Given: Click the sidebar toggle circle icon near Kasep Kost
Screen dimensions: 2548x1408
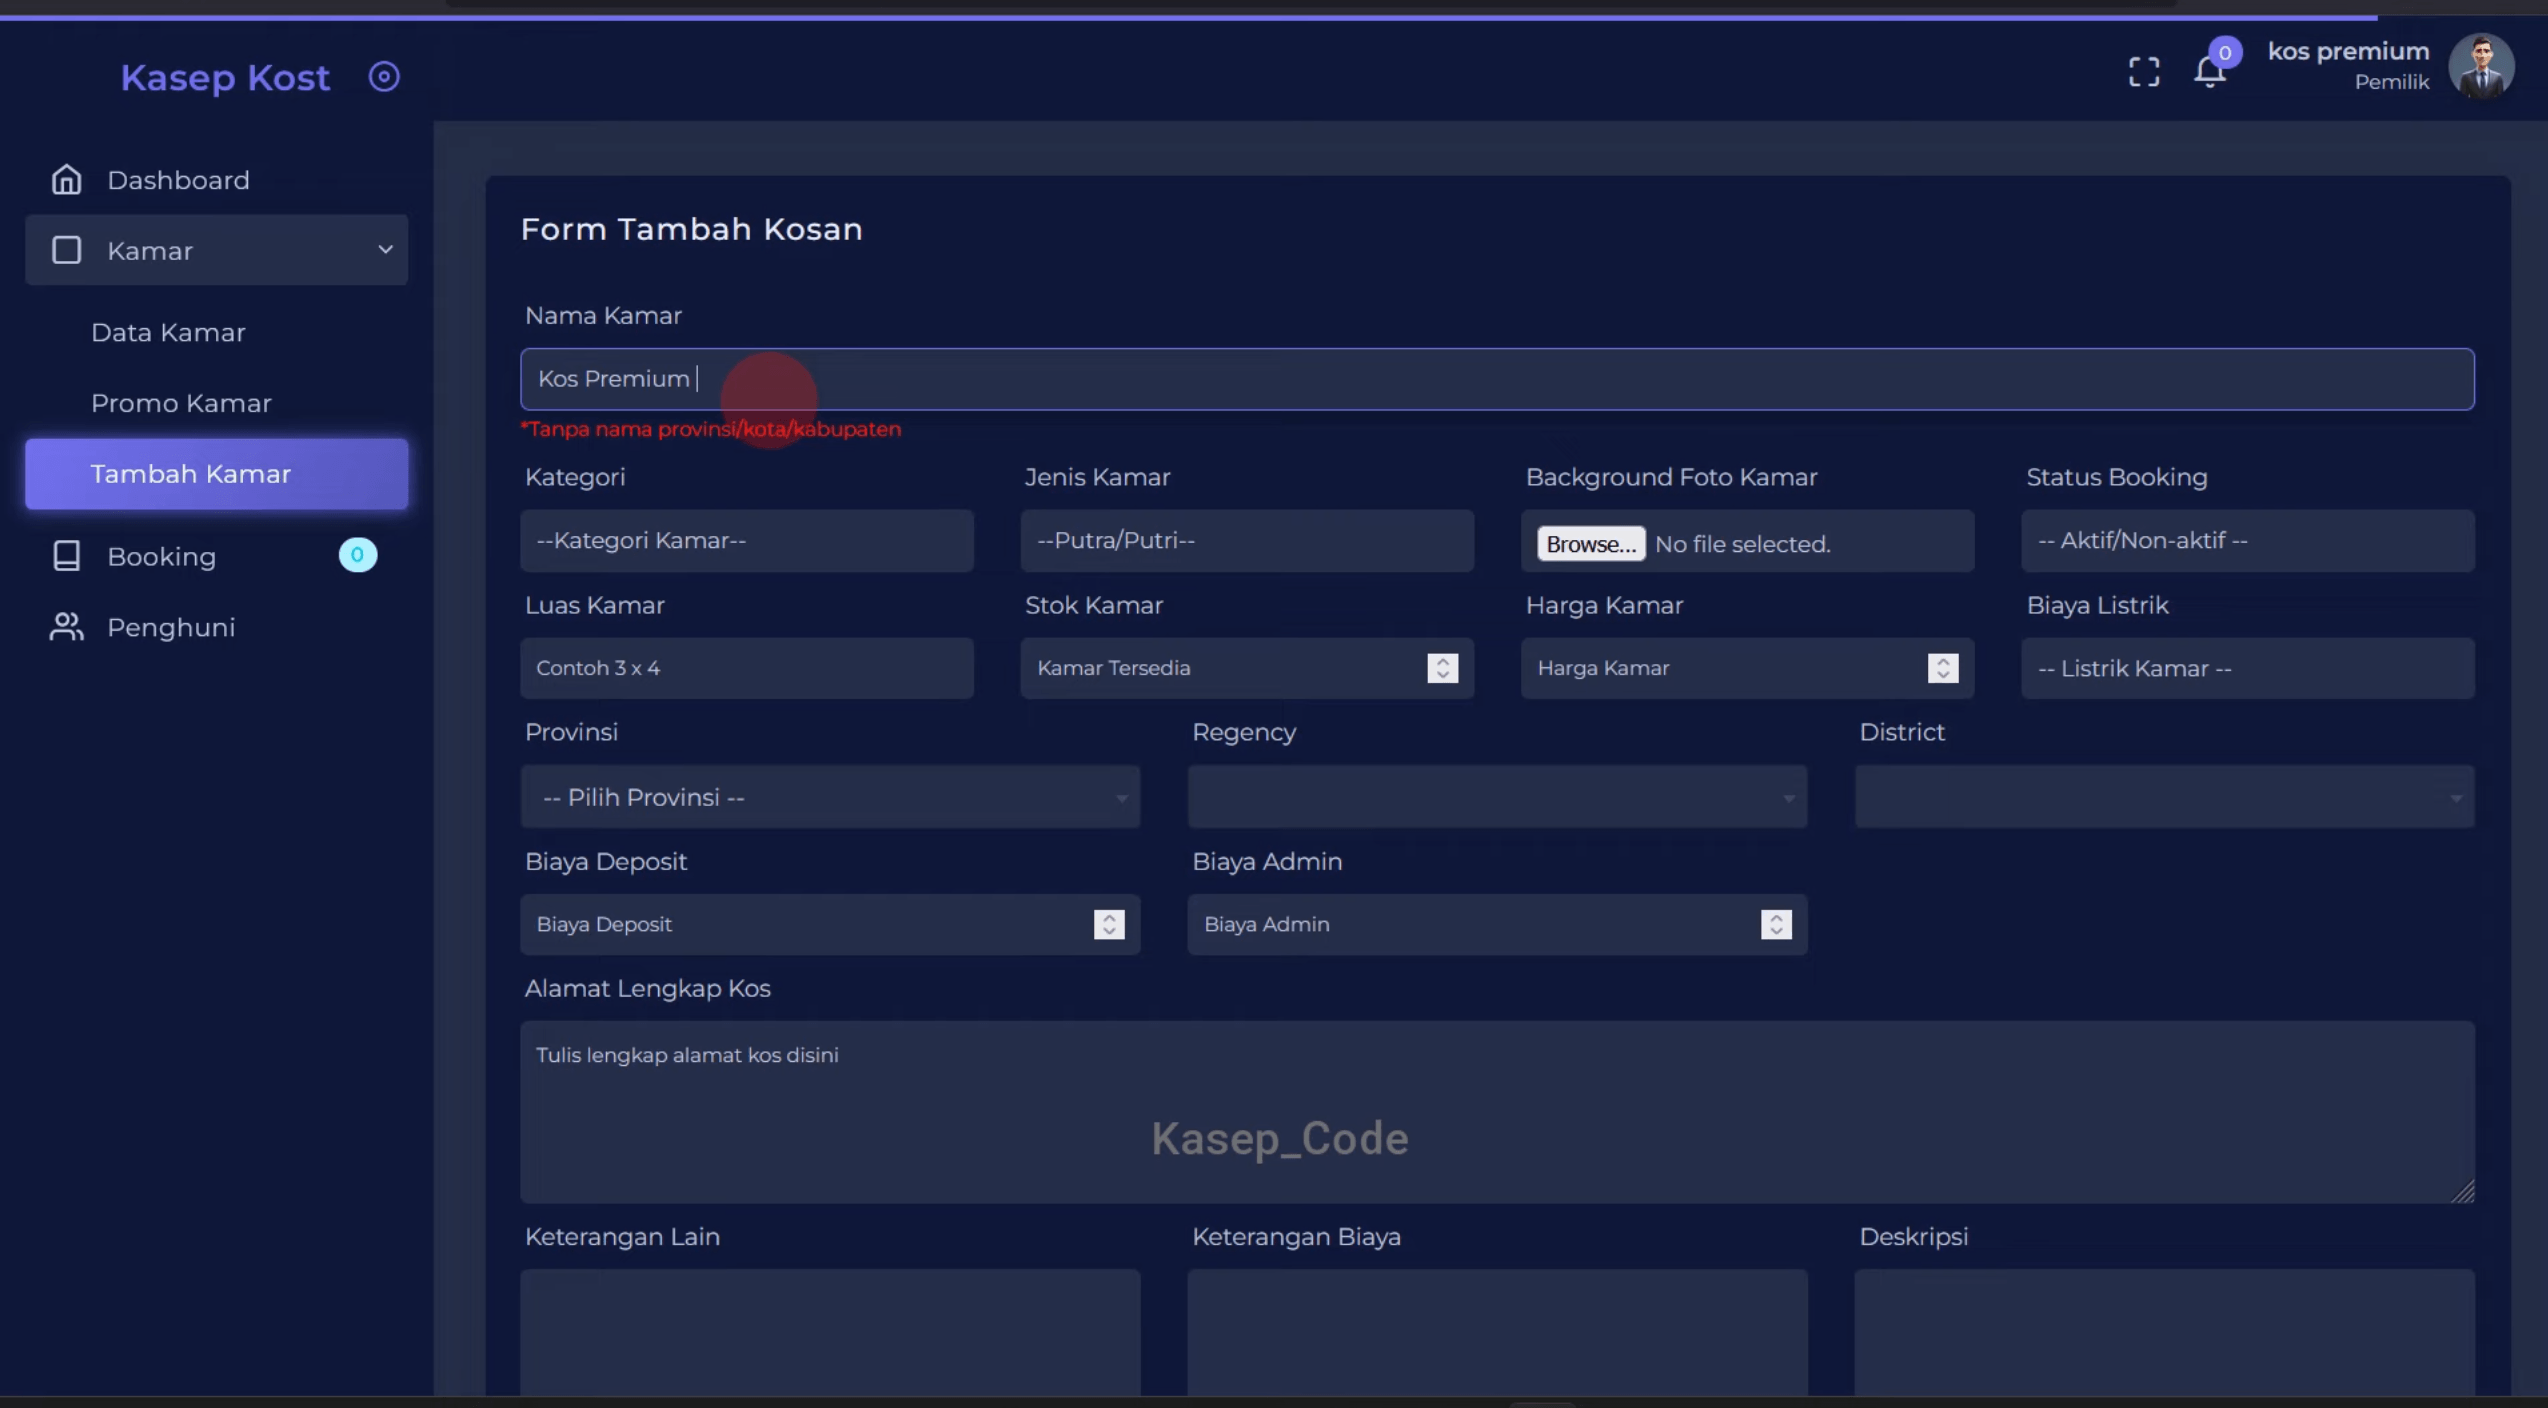Looking at the screenshot, I should pos(384,77).
